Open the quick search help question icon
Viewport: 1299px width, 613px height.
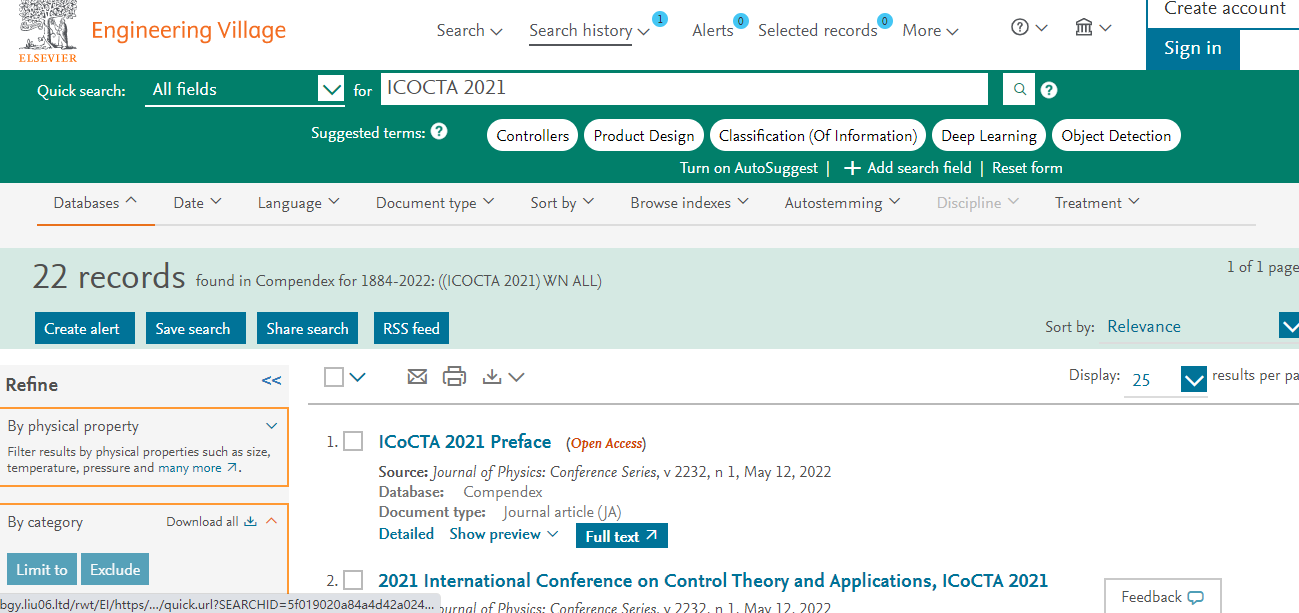[1048, 90]
